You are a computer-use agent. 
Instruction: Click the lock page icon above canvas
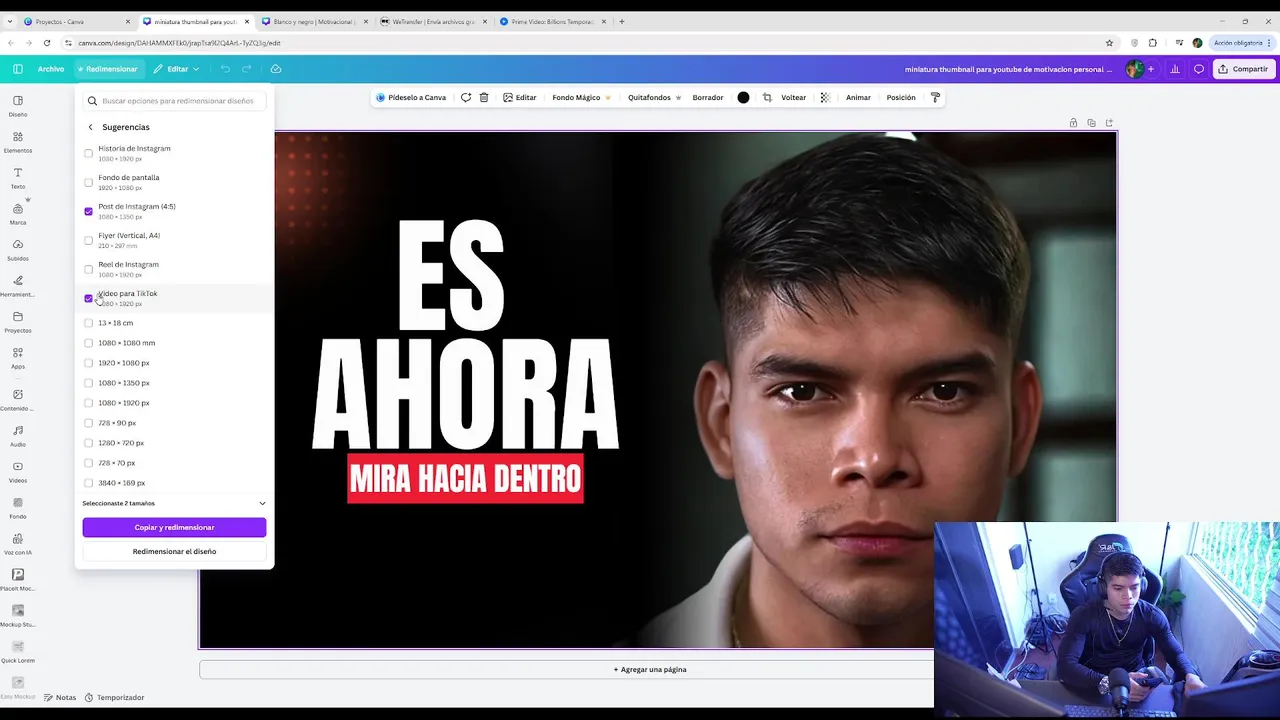point(1073,123)
